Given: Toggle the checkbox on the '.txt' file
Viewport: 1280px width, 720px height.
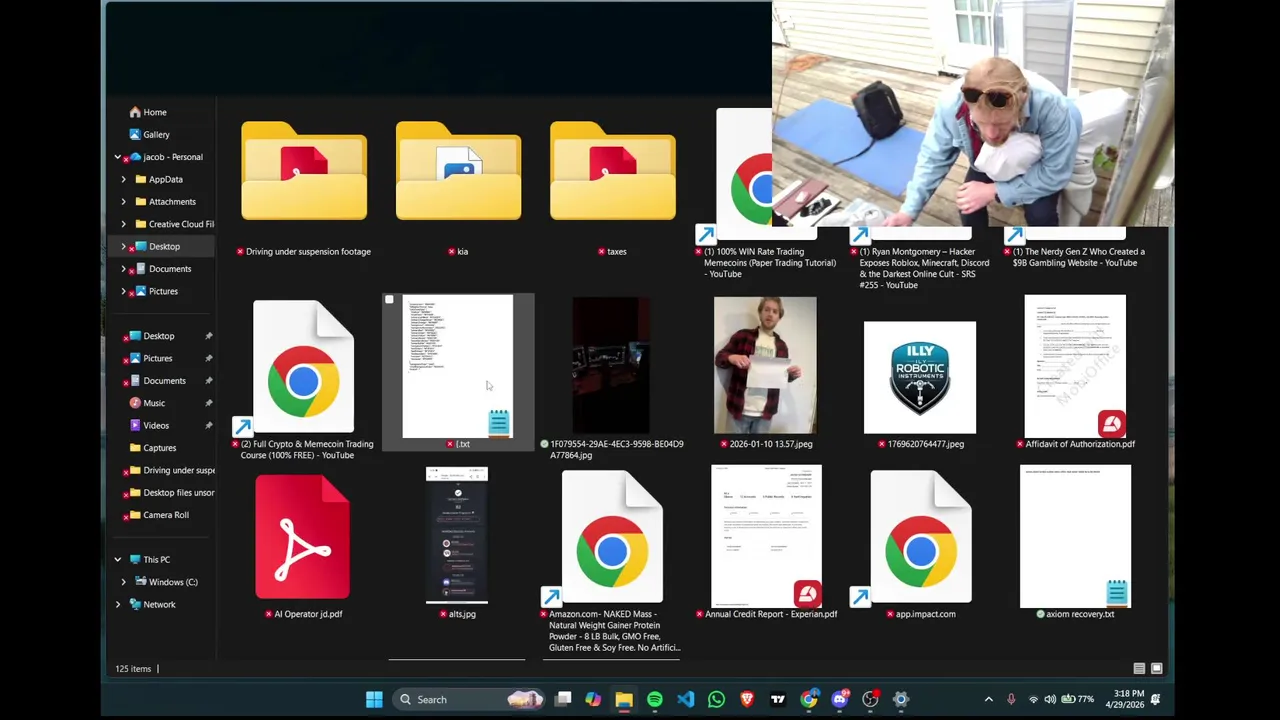Looking at the screenshot, I should tap(389, 300).
